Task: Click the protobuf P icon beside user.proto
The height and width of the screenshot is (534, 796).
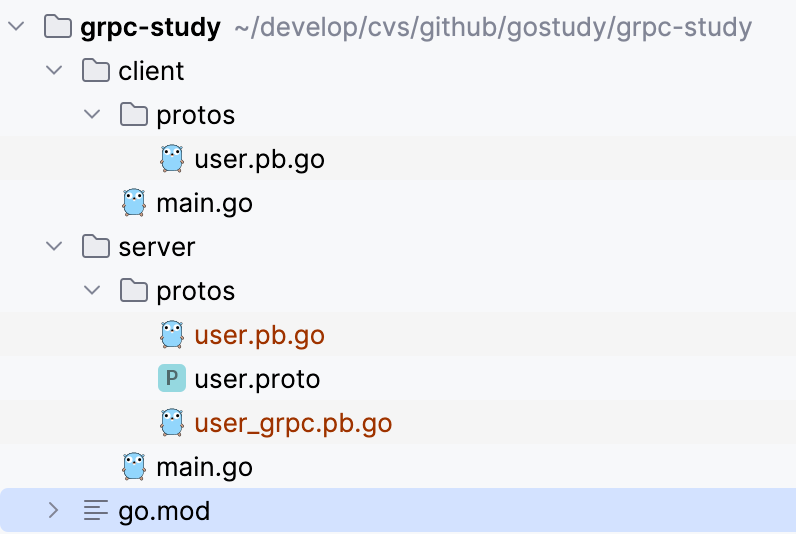Action: click(172, 379)
